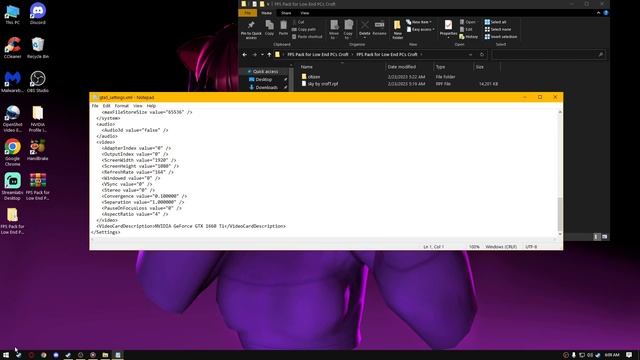
Task: Open Notepad's View menu
Action: click(138, 106)
